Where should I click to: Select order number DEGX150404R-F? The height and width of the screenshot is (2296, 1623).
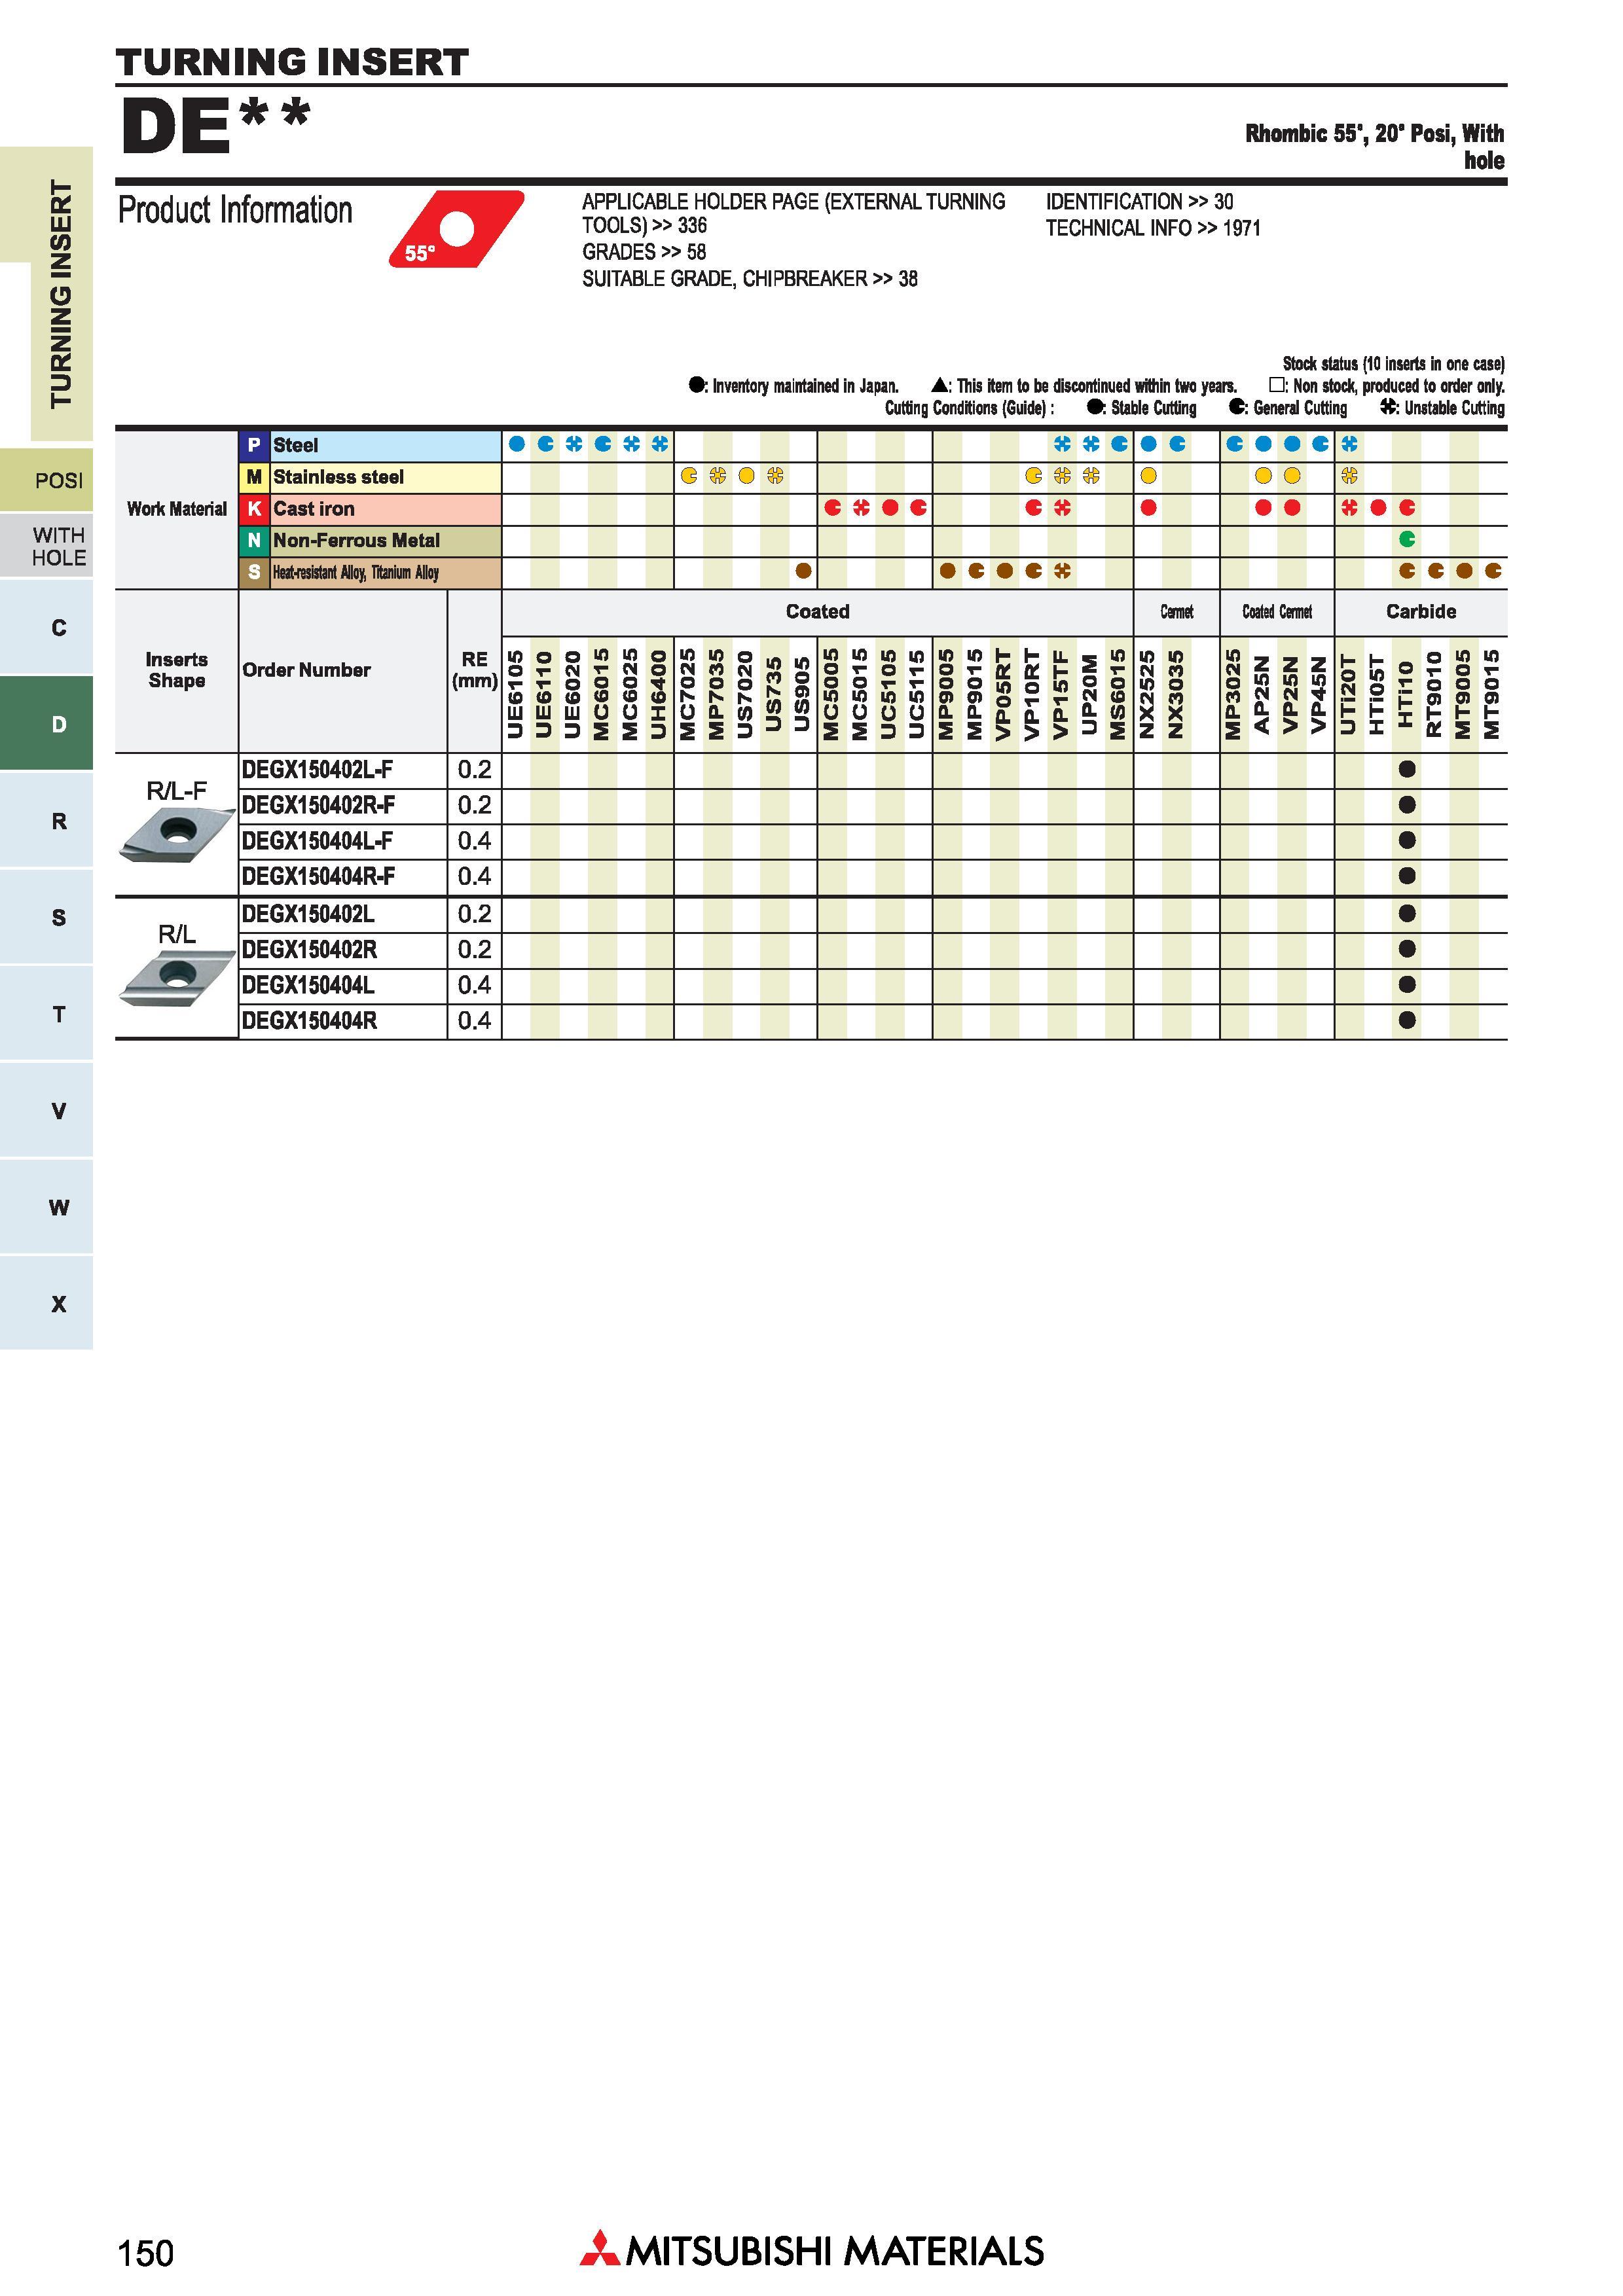(x=319, y=877)
